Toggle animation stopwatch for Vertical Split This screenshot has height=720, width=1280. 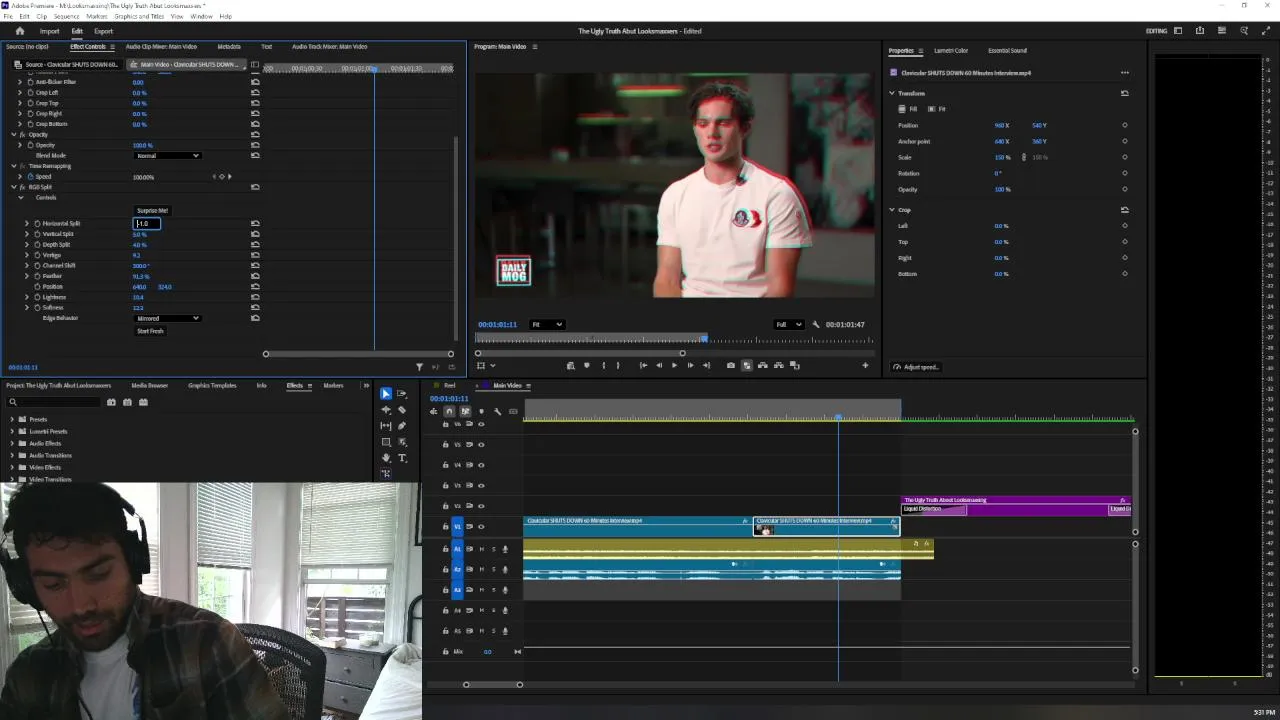coord(38,234)
